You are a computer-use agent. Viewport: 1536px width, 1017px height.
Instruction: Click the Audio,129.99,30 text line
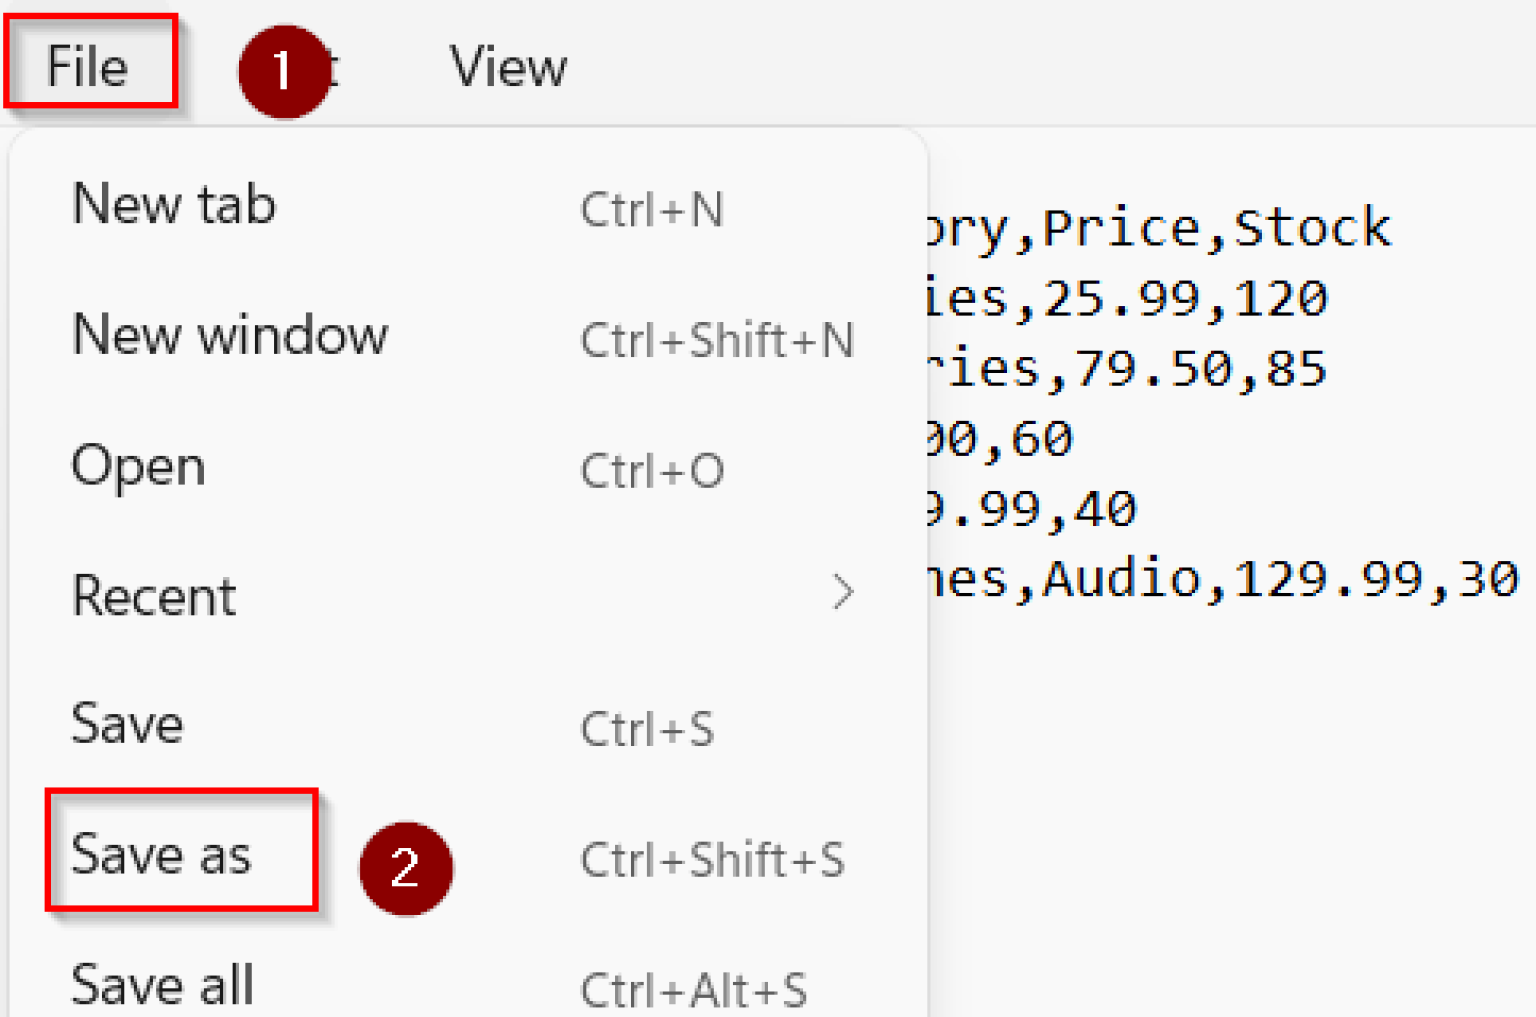click(1220, 579)
